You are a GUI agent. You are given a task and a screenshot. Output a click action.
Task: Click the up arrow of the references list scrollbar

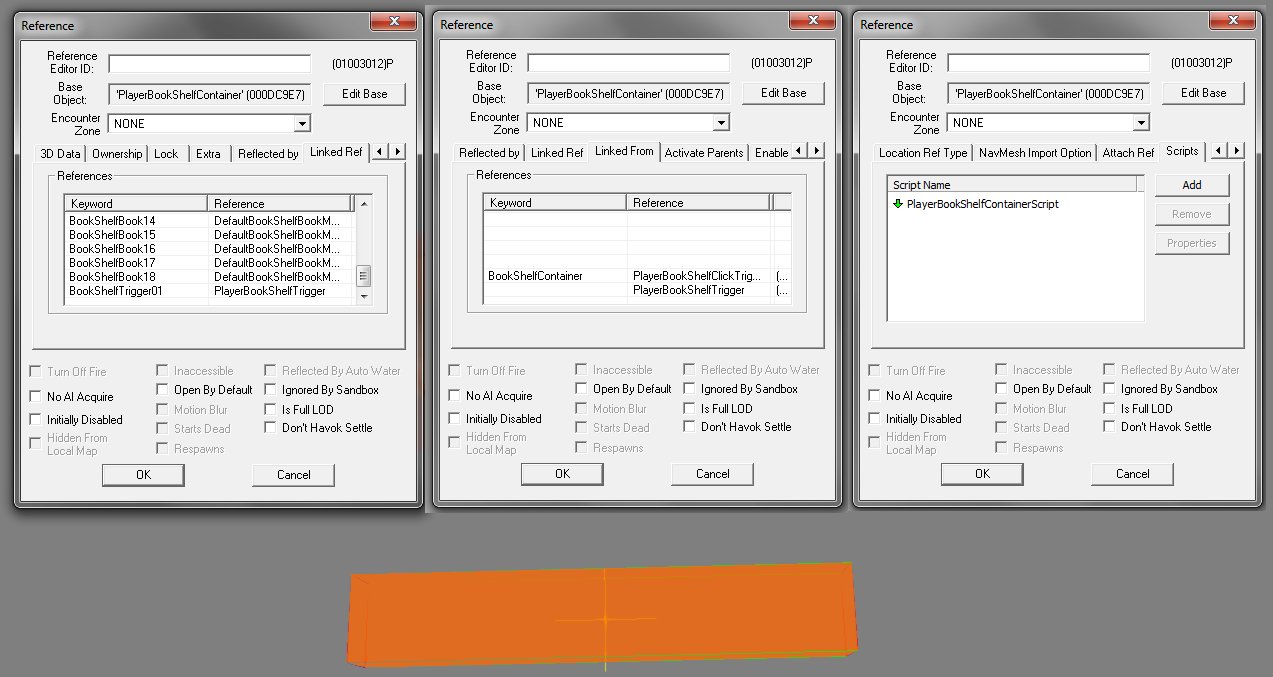click(x=364, y=203)
